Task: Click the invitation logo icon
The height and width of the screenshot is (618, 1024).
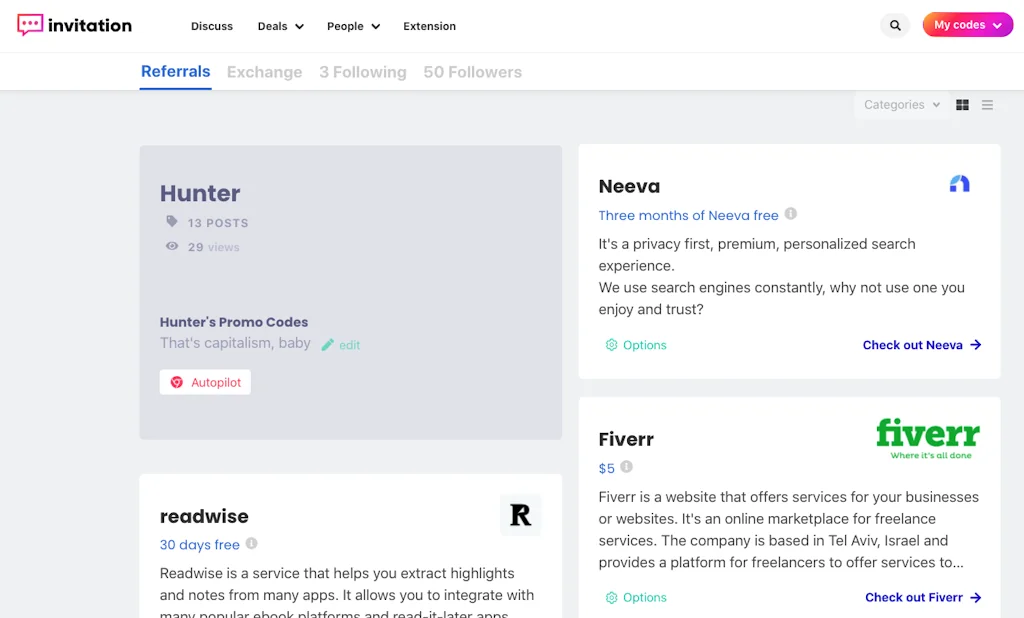Action: 31,25
